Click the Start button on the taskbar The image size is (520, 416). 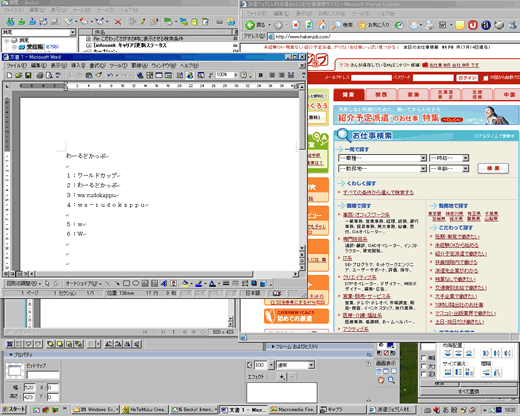point(14,410)
